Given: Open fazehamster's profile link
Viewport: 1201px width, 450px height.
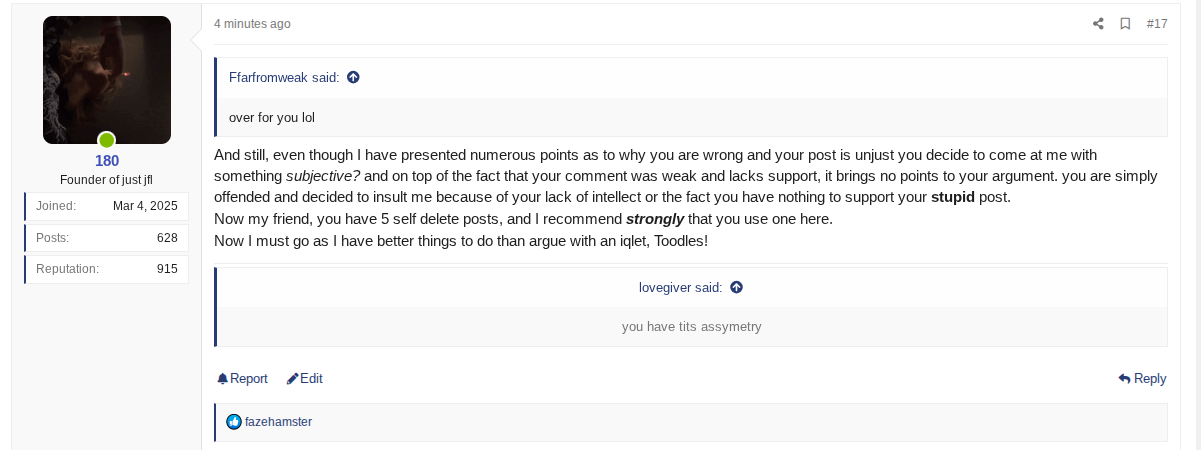Looking at the screenshot, I should pyautogui.click(x=278, y=422).
